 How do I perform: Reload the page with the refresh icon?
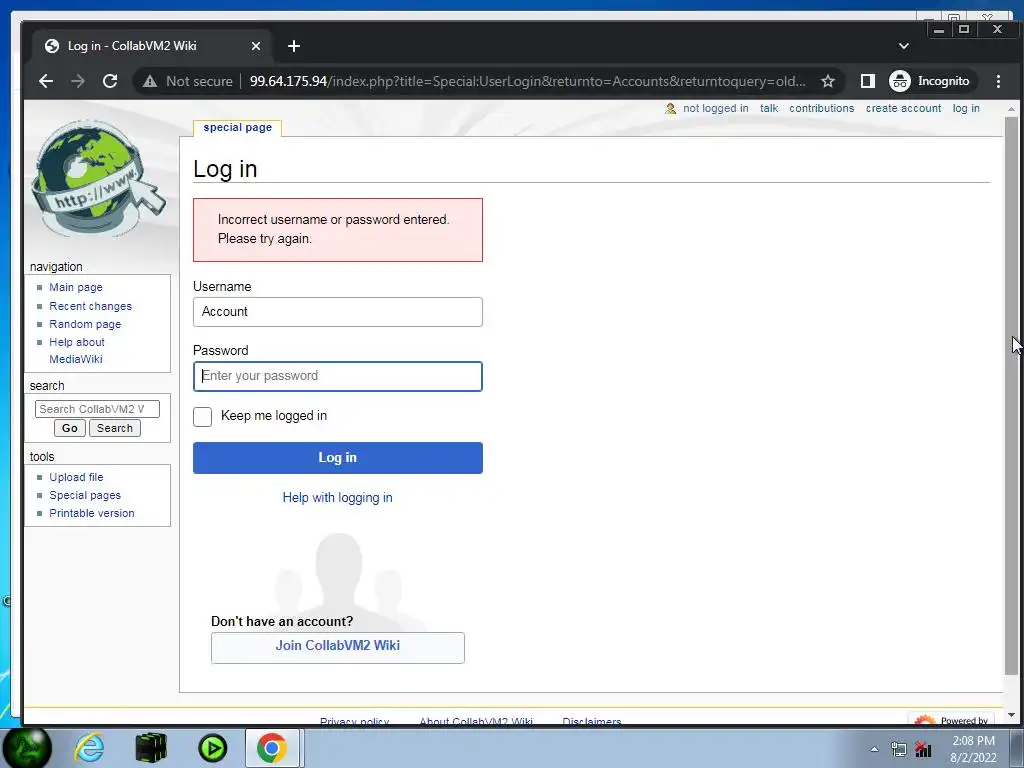pos(110,81)
